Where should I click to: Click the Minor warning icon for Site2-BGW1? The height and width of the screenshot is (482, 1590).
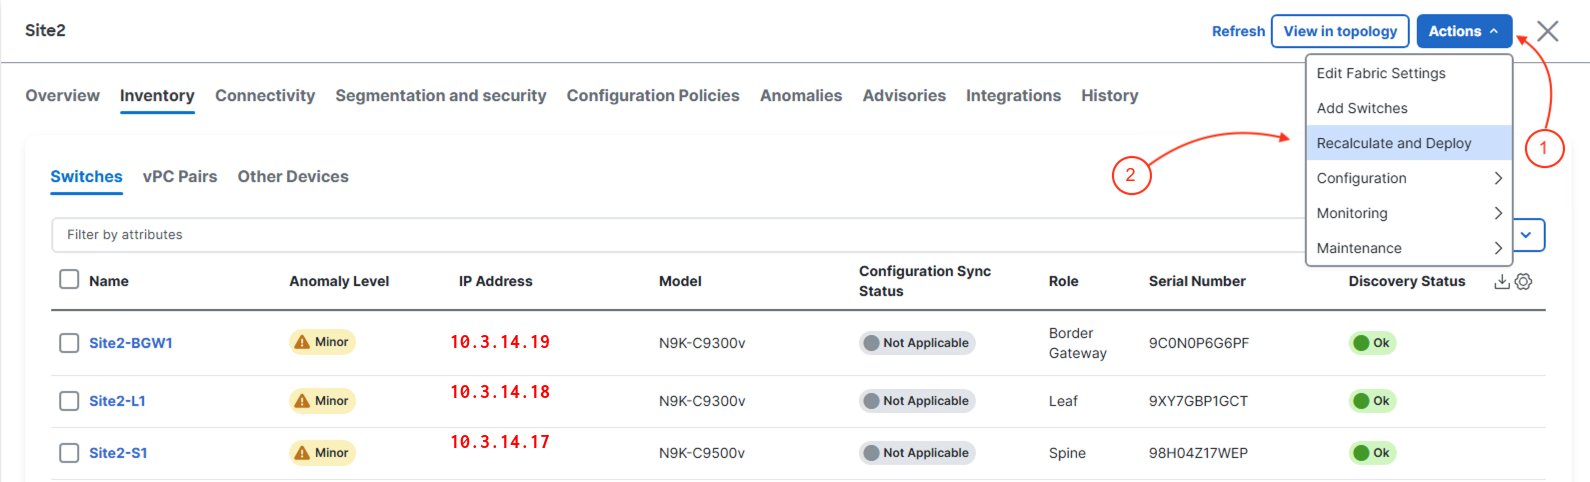pos(302,342)
